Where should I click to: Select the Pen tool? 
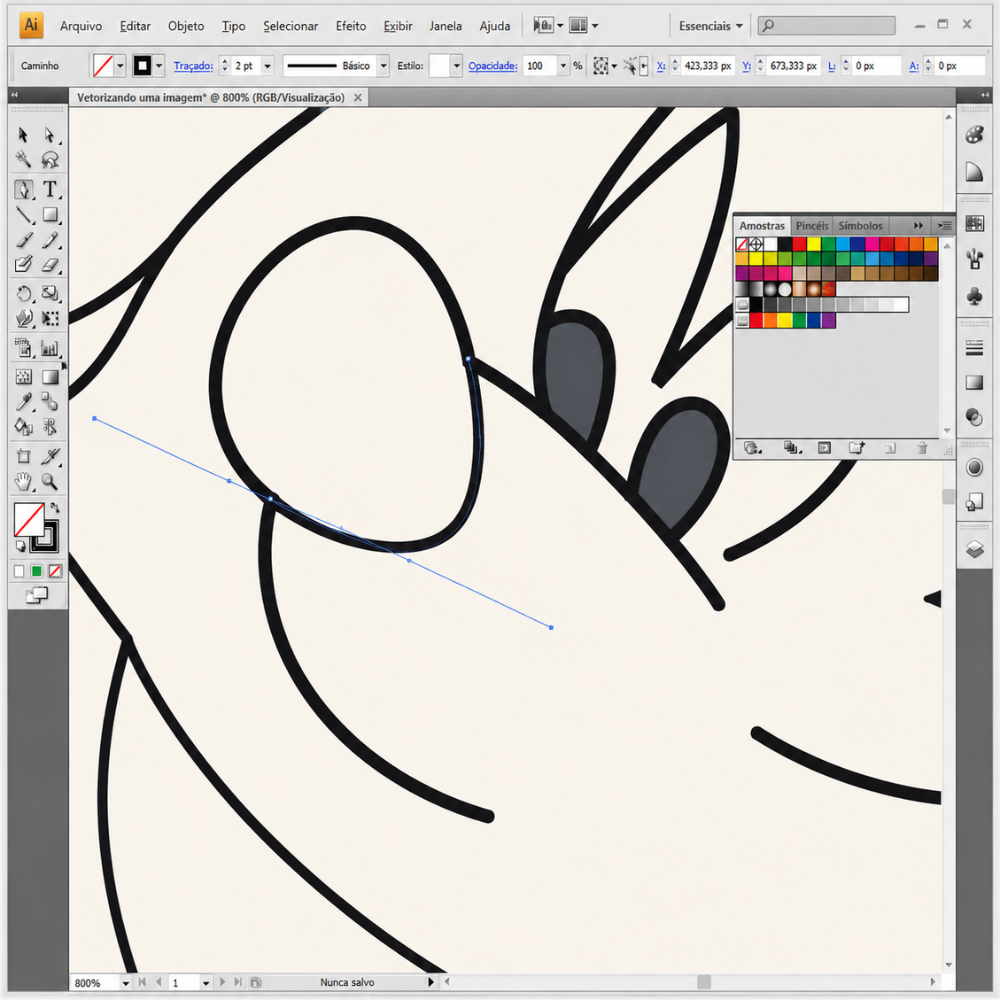pos(24,189)
